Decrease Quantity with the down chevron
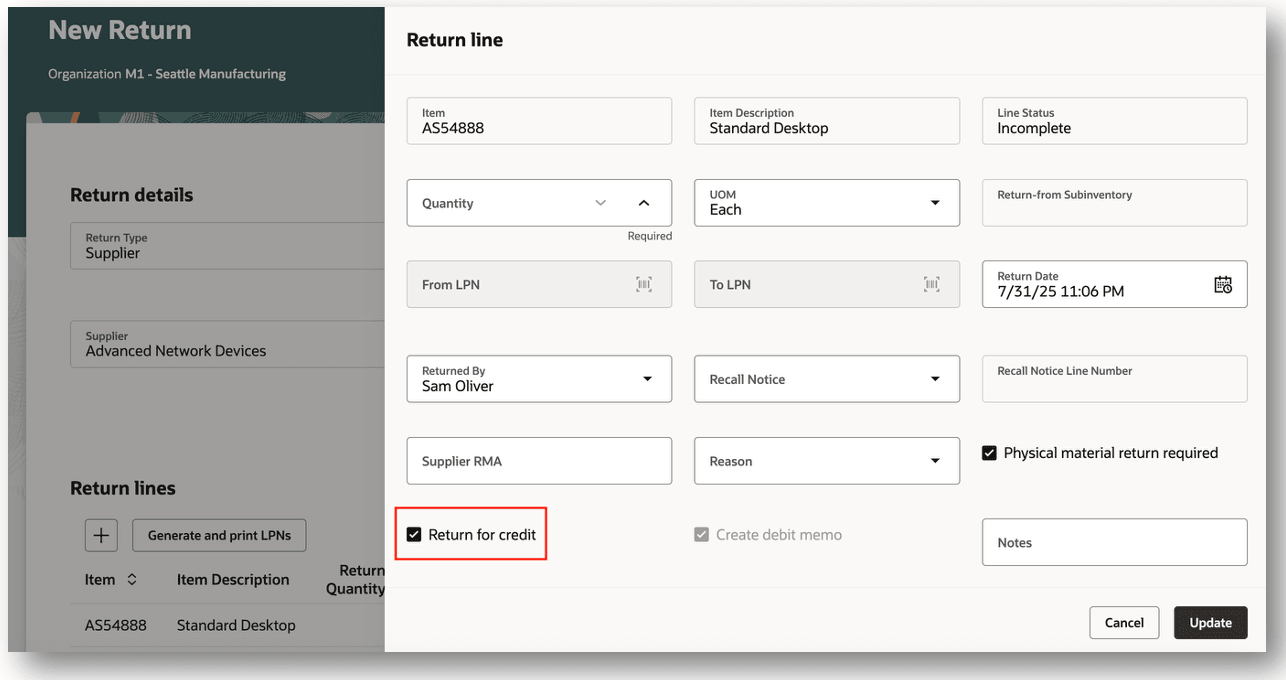The height and width of the screenshot is (680, 1286). coord(601,203)
